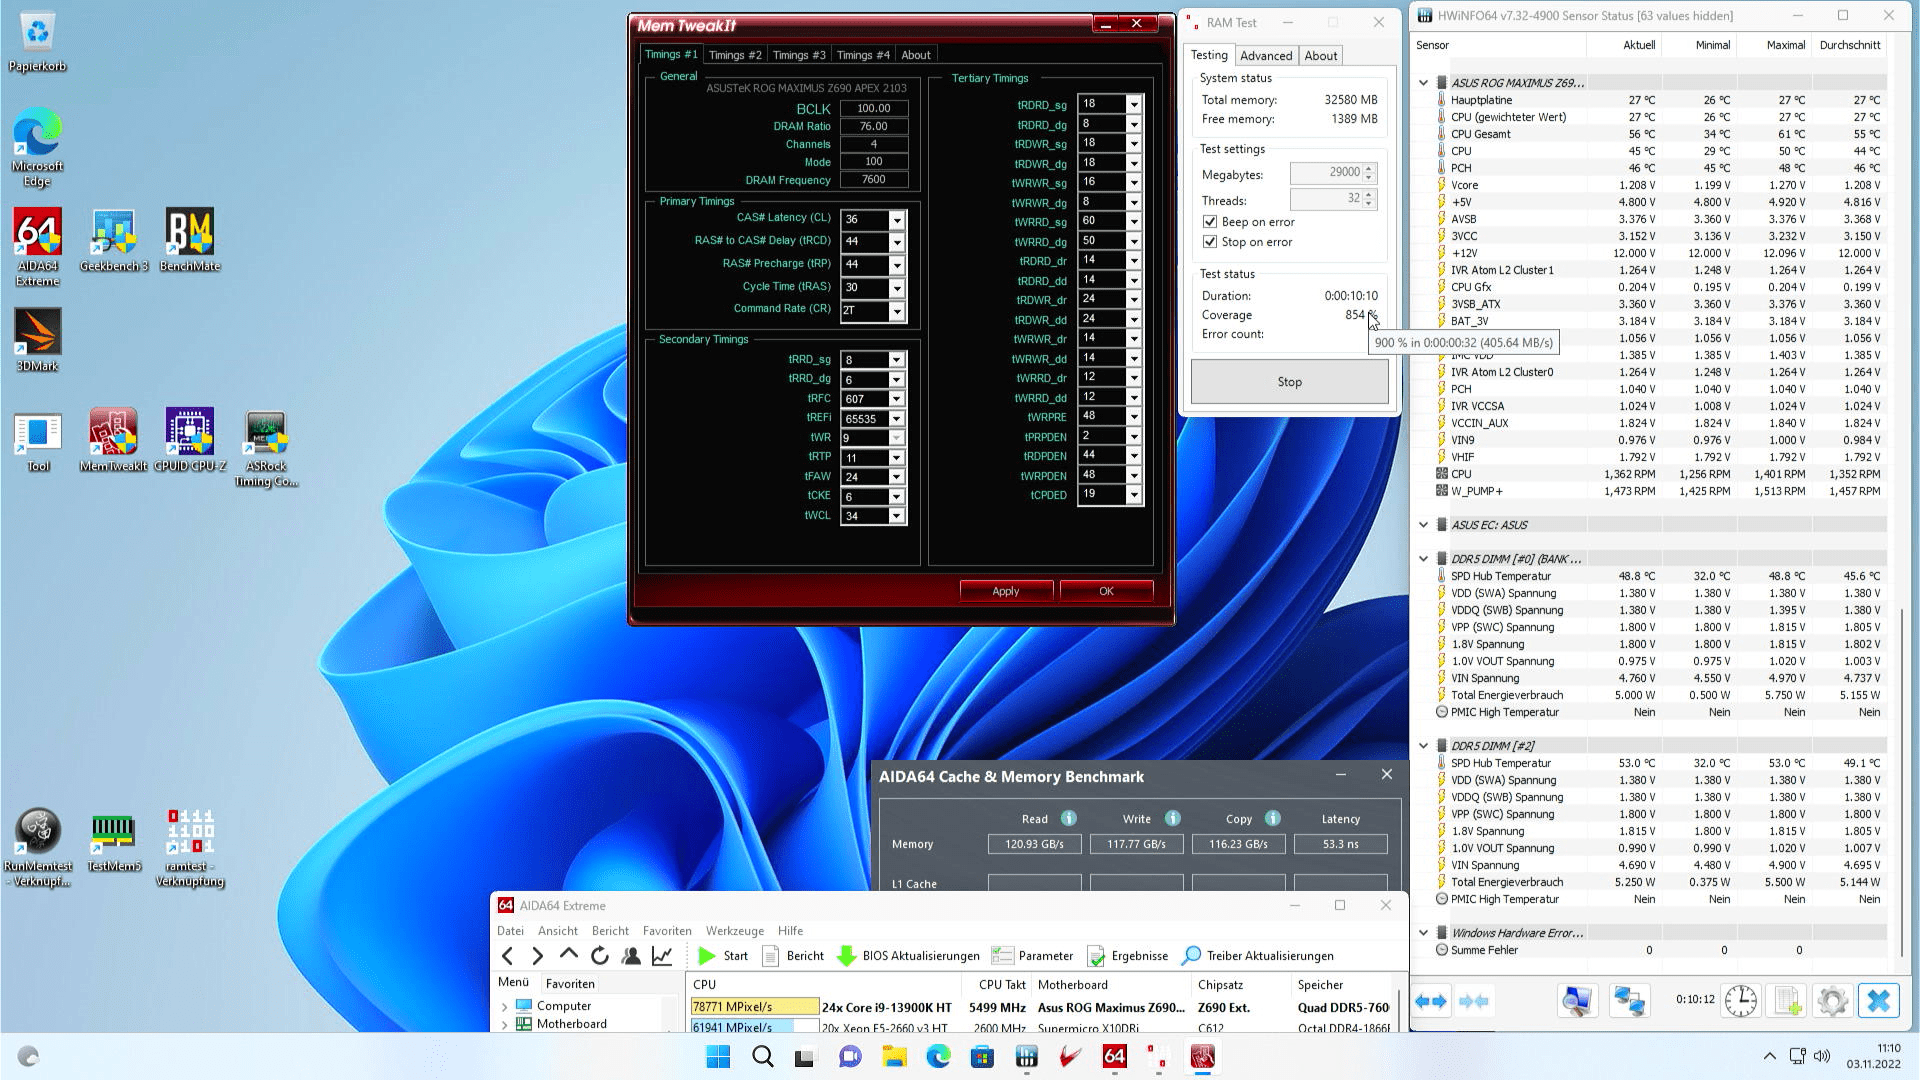This screenshot has width=1920, height=1080.
Task: Click Apply in MemTweakIt
Action: click(1005, 591)
